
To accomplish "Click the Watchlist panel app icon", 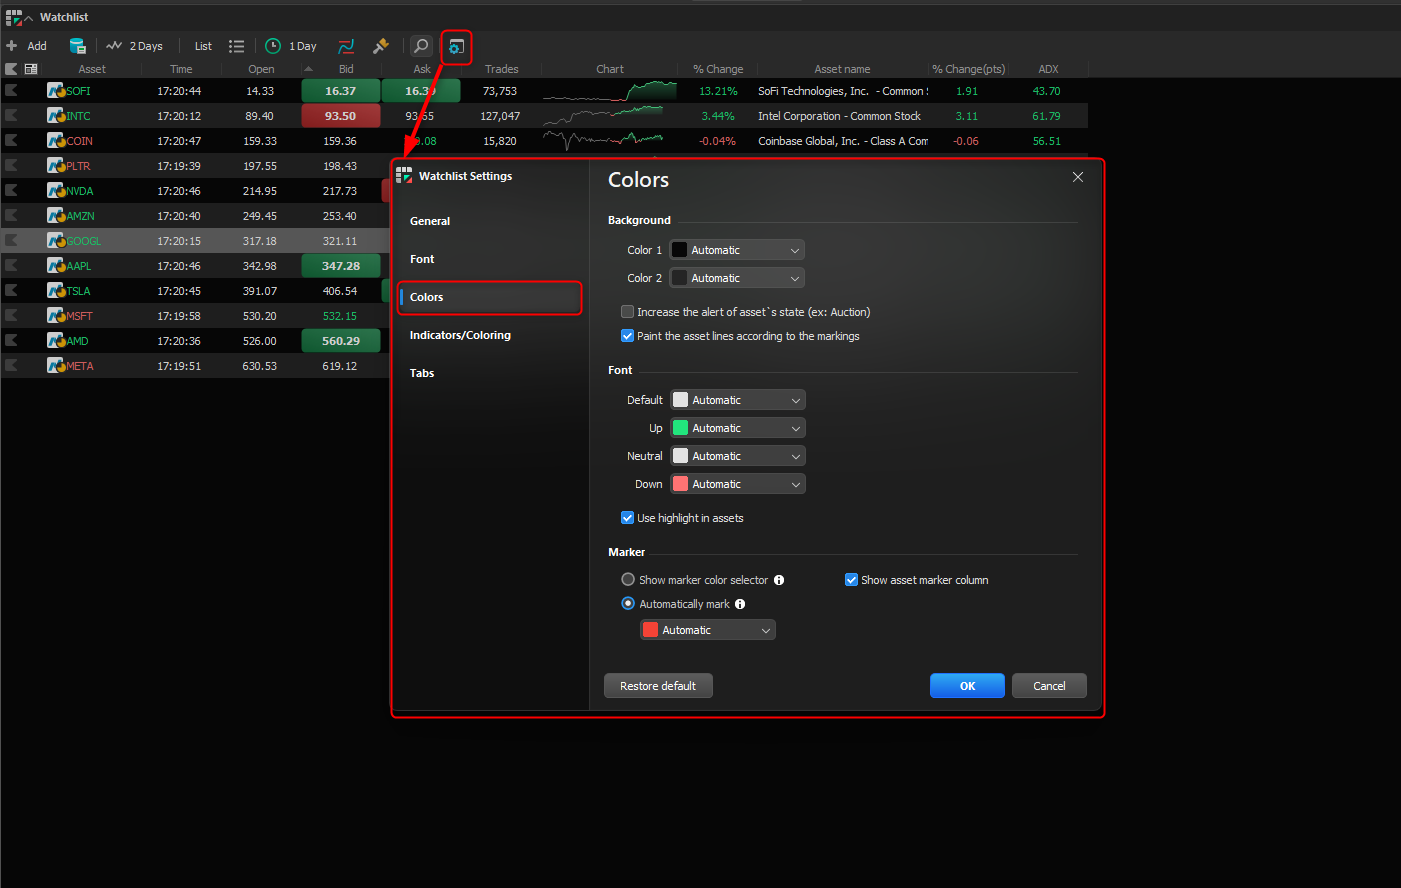I will 13,17.
